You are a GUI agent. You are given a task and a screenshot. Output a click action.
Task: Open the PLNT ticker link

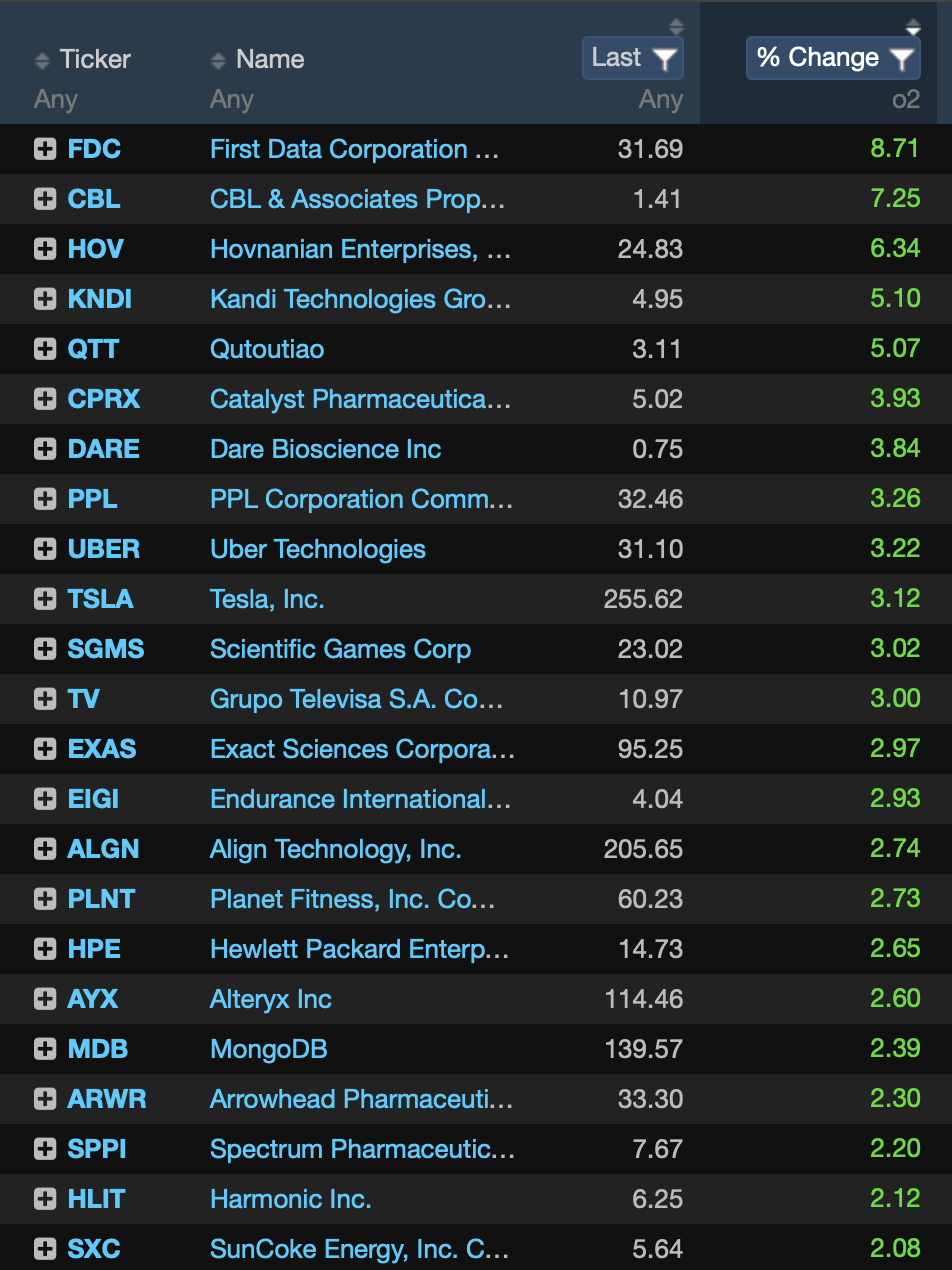pos(101,899)
